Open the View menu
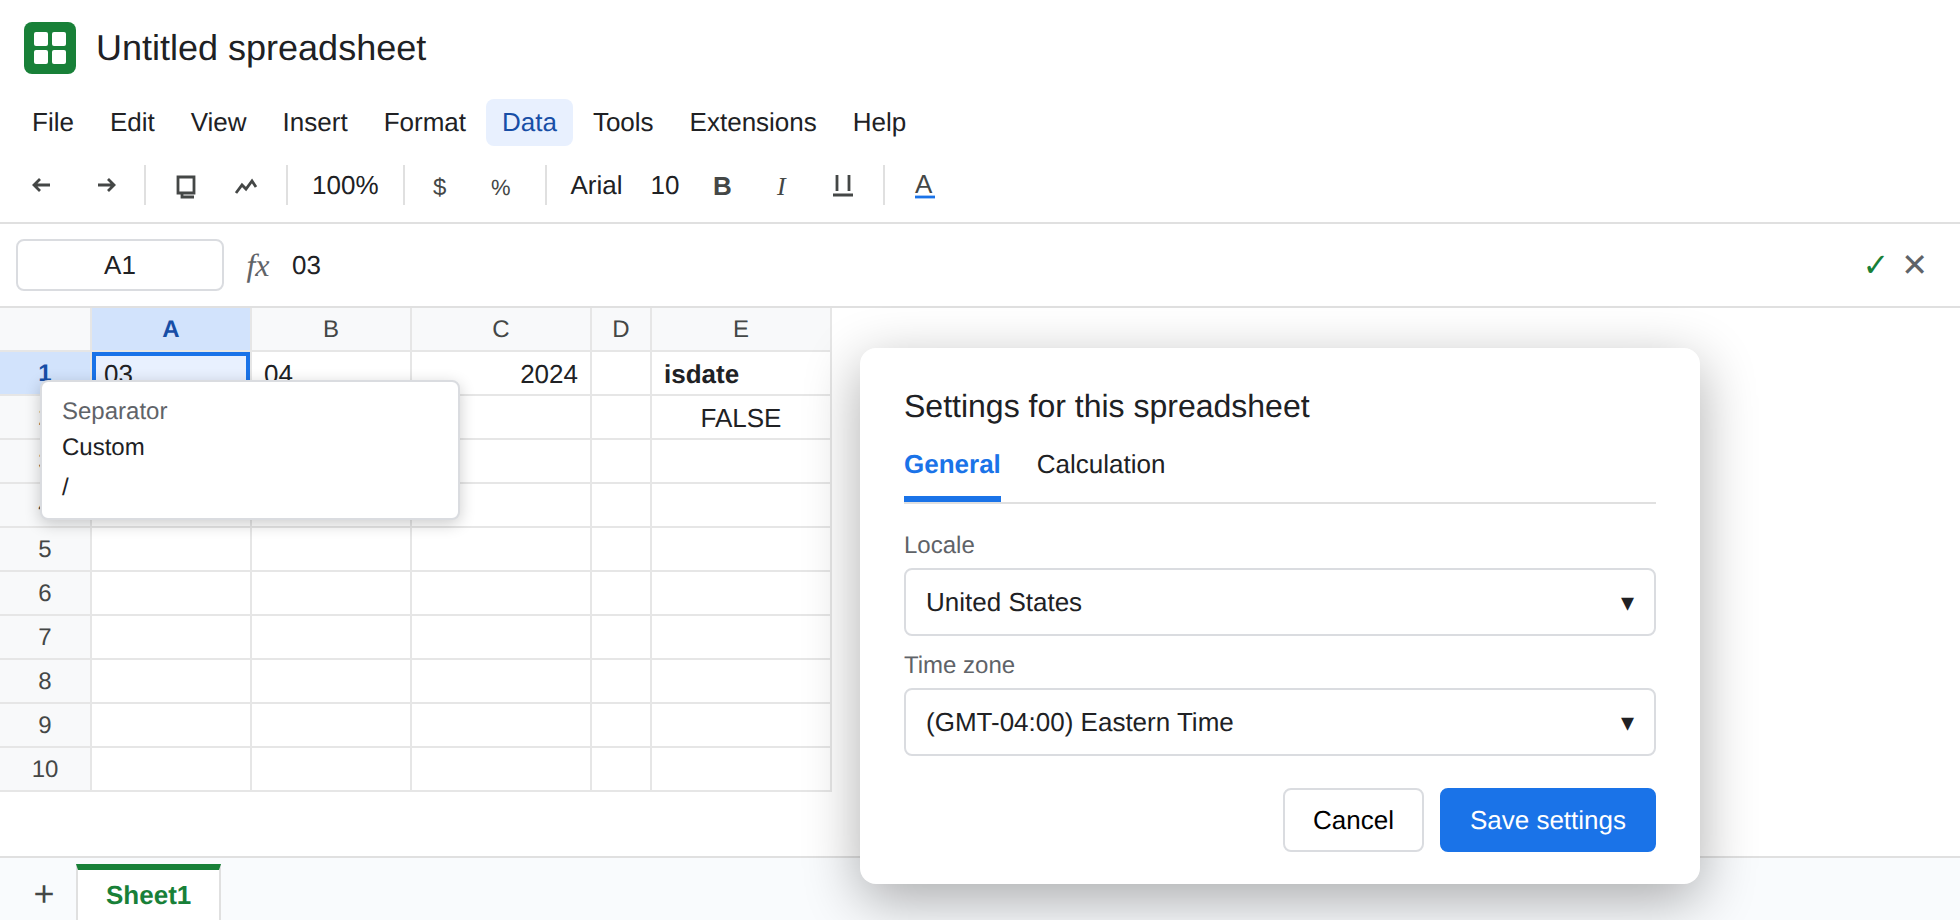The image size is (1960, 920). (218, 122)
